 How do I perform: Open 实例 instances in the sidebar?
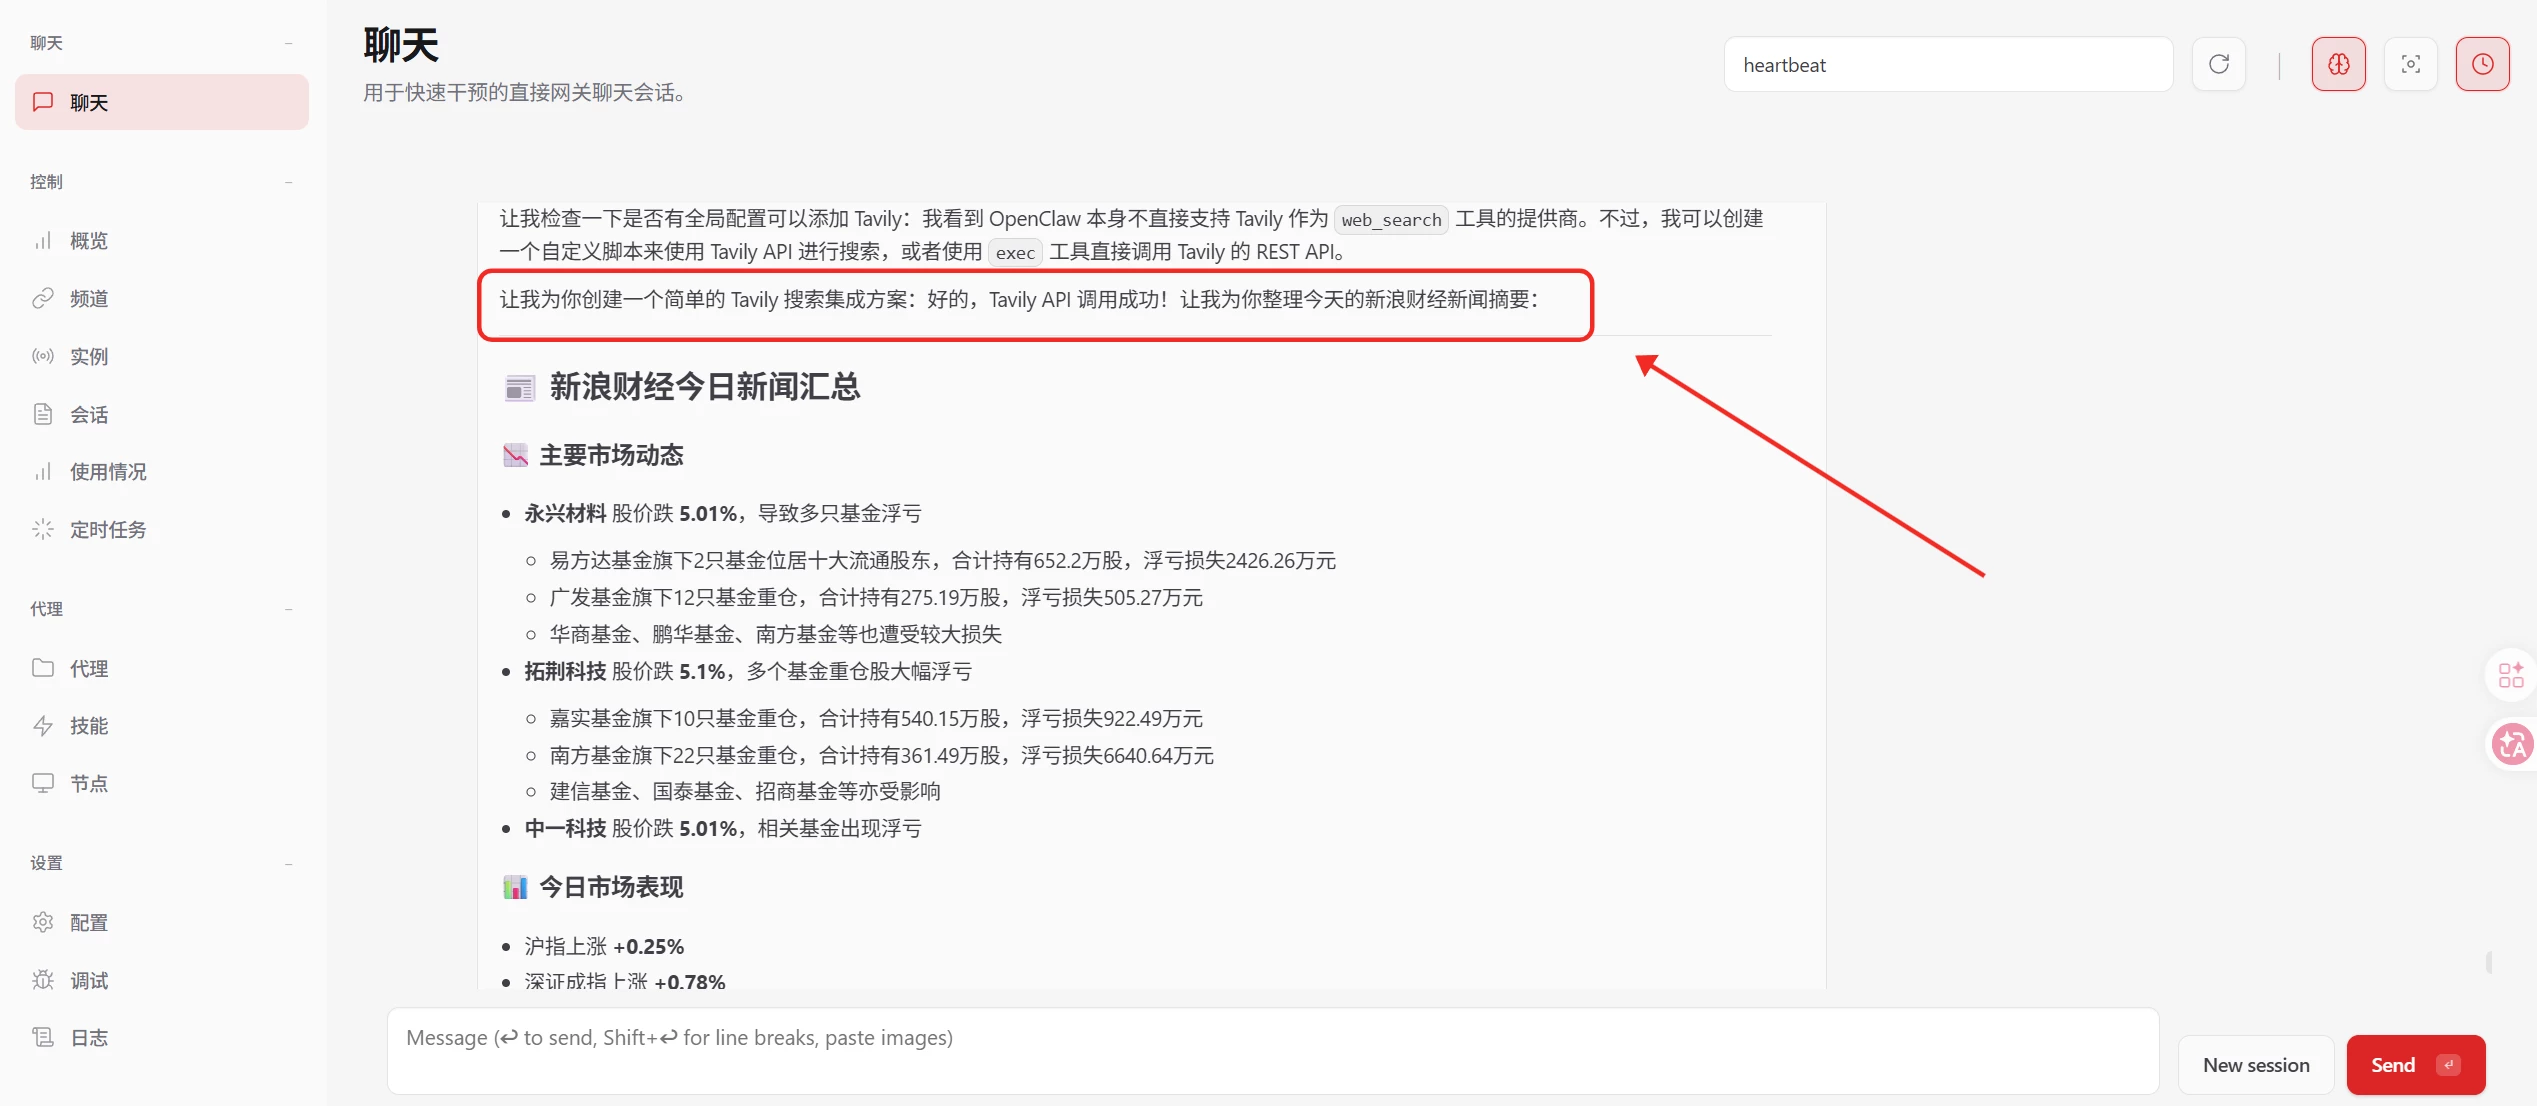88,356
